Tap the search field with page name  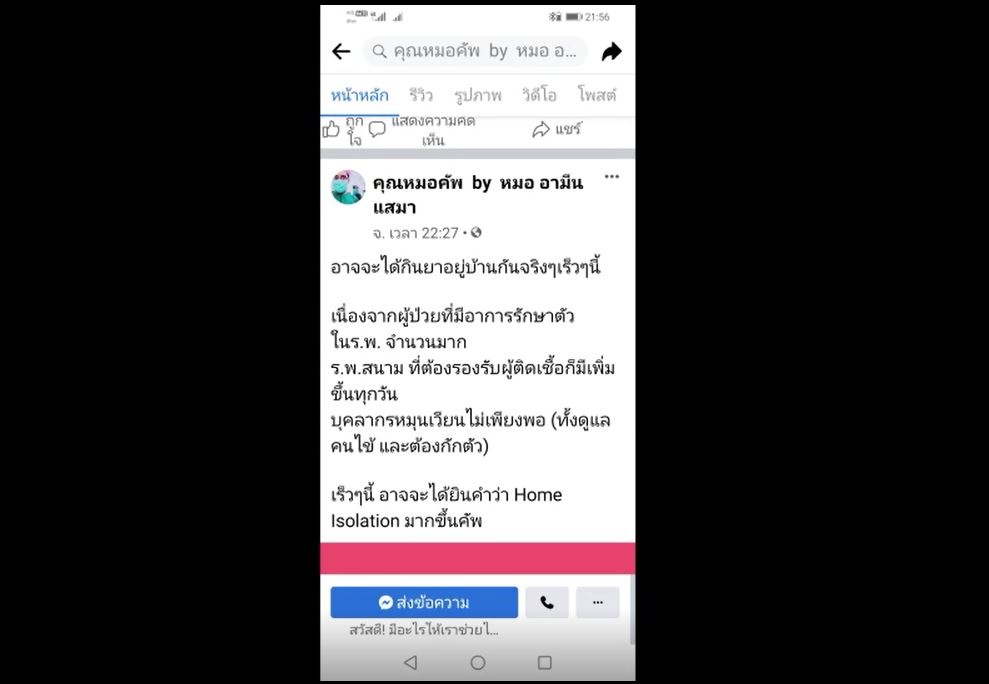[x=475, y=52]
